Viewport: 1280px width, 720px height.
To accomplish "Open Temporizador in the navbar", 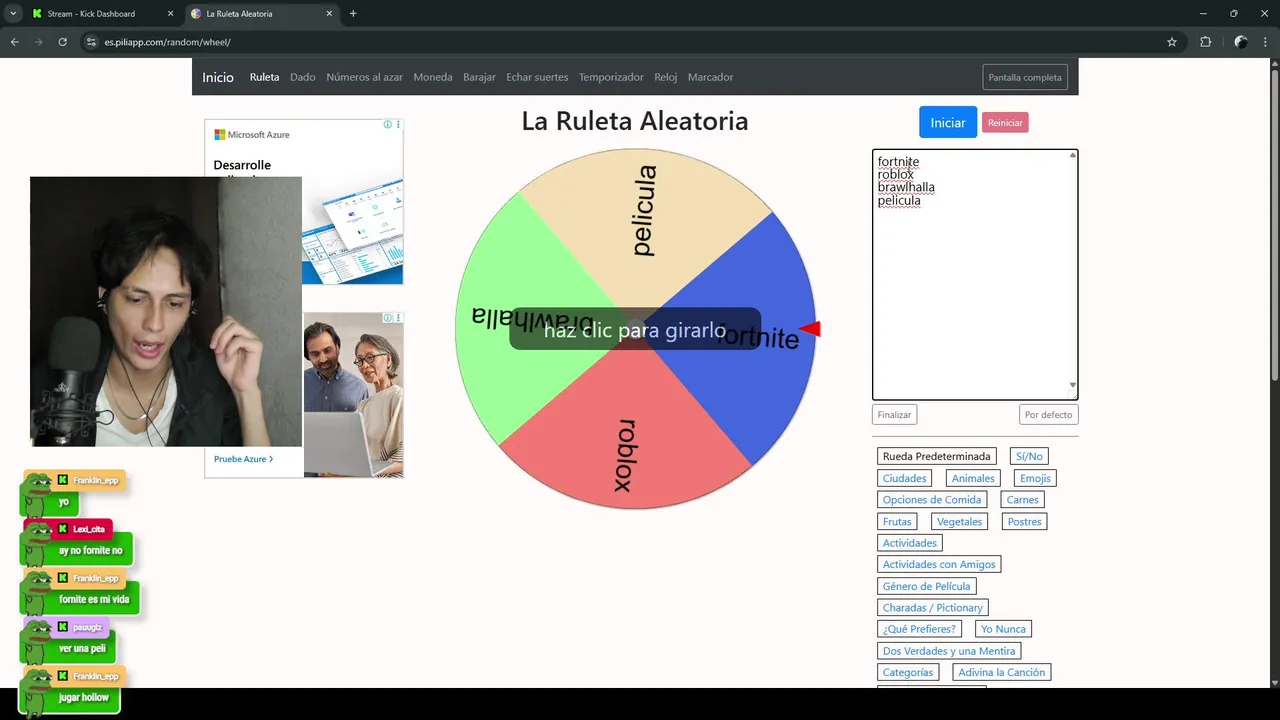I will click(611, 77).
